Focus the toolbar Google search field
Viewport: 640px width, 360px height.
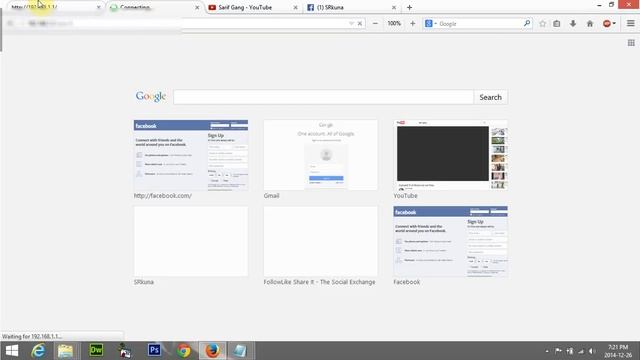[480, 24]
